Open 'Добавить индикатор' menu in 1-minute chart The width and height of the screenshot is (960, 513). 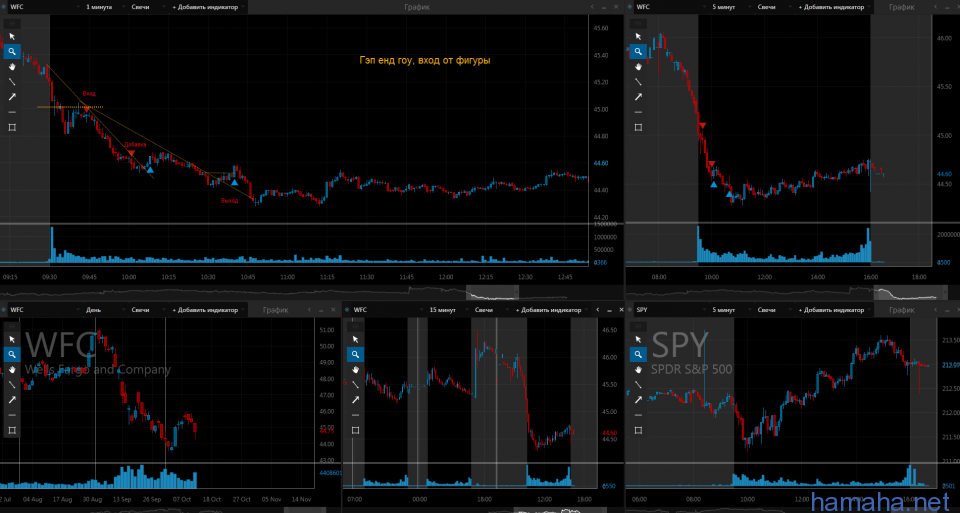click(207, 7)
